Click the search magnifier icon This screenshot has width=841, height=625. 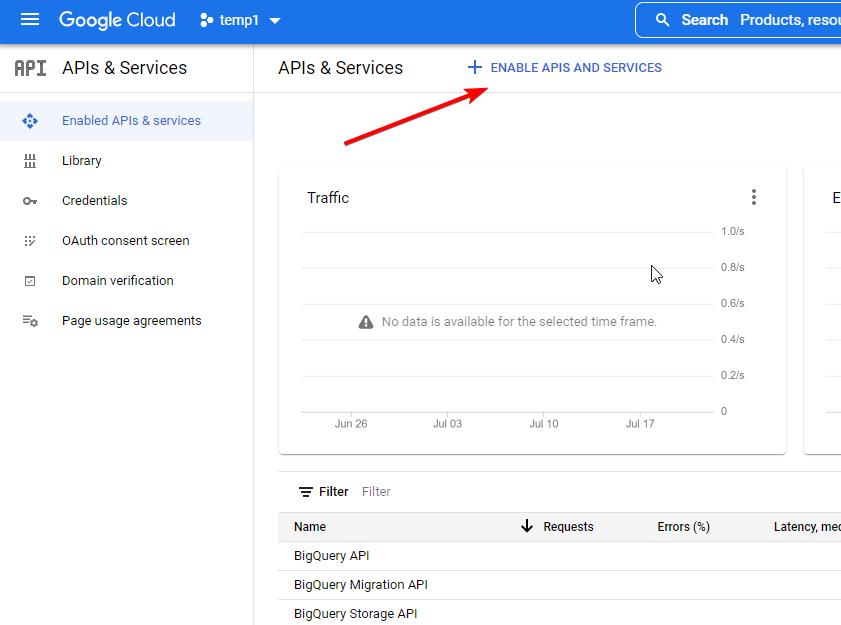(662, 20)
